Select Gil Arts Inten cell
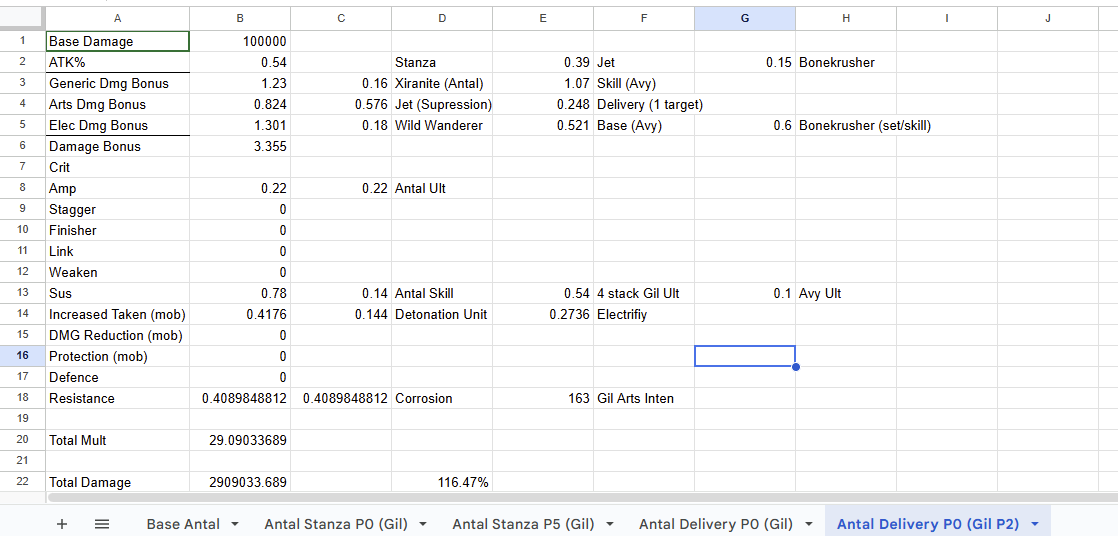1118x536 pixels. point(644,398)
